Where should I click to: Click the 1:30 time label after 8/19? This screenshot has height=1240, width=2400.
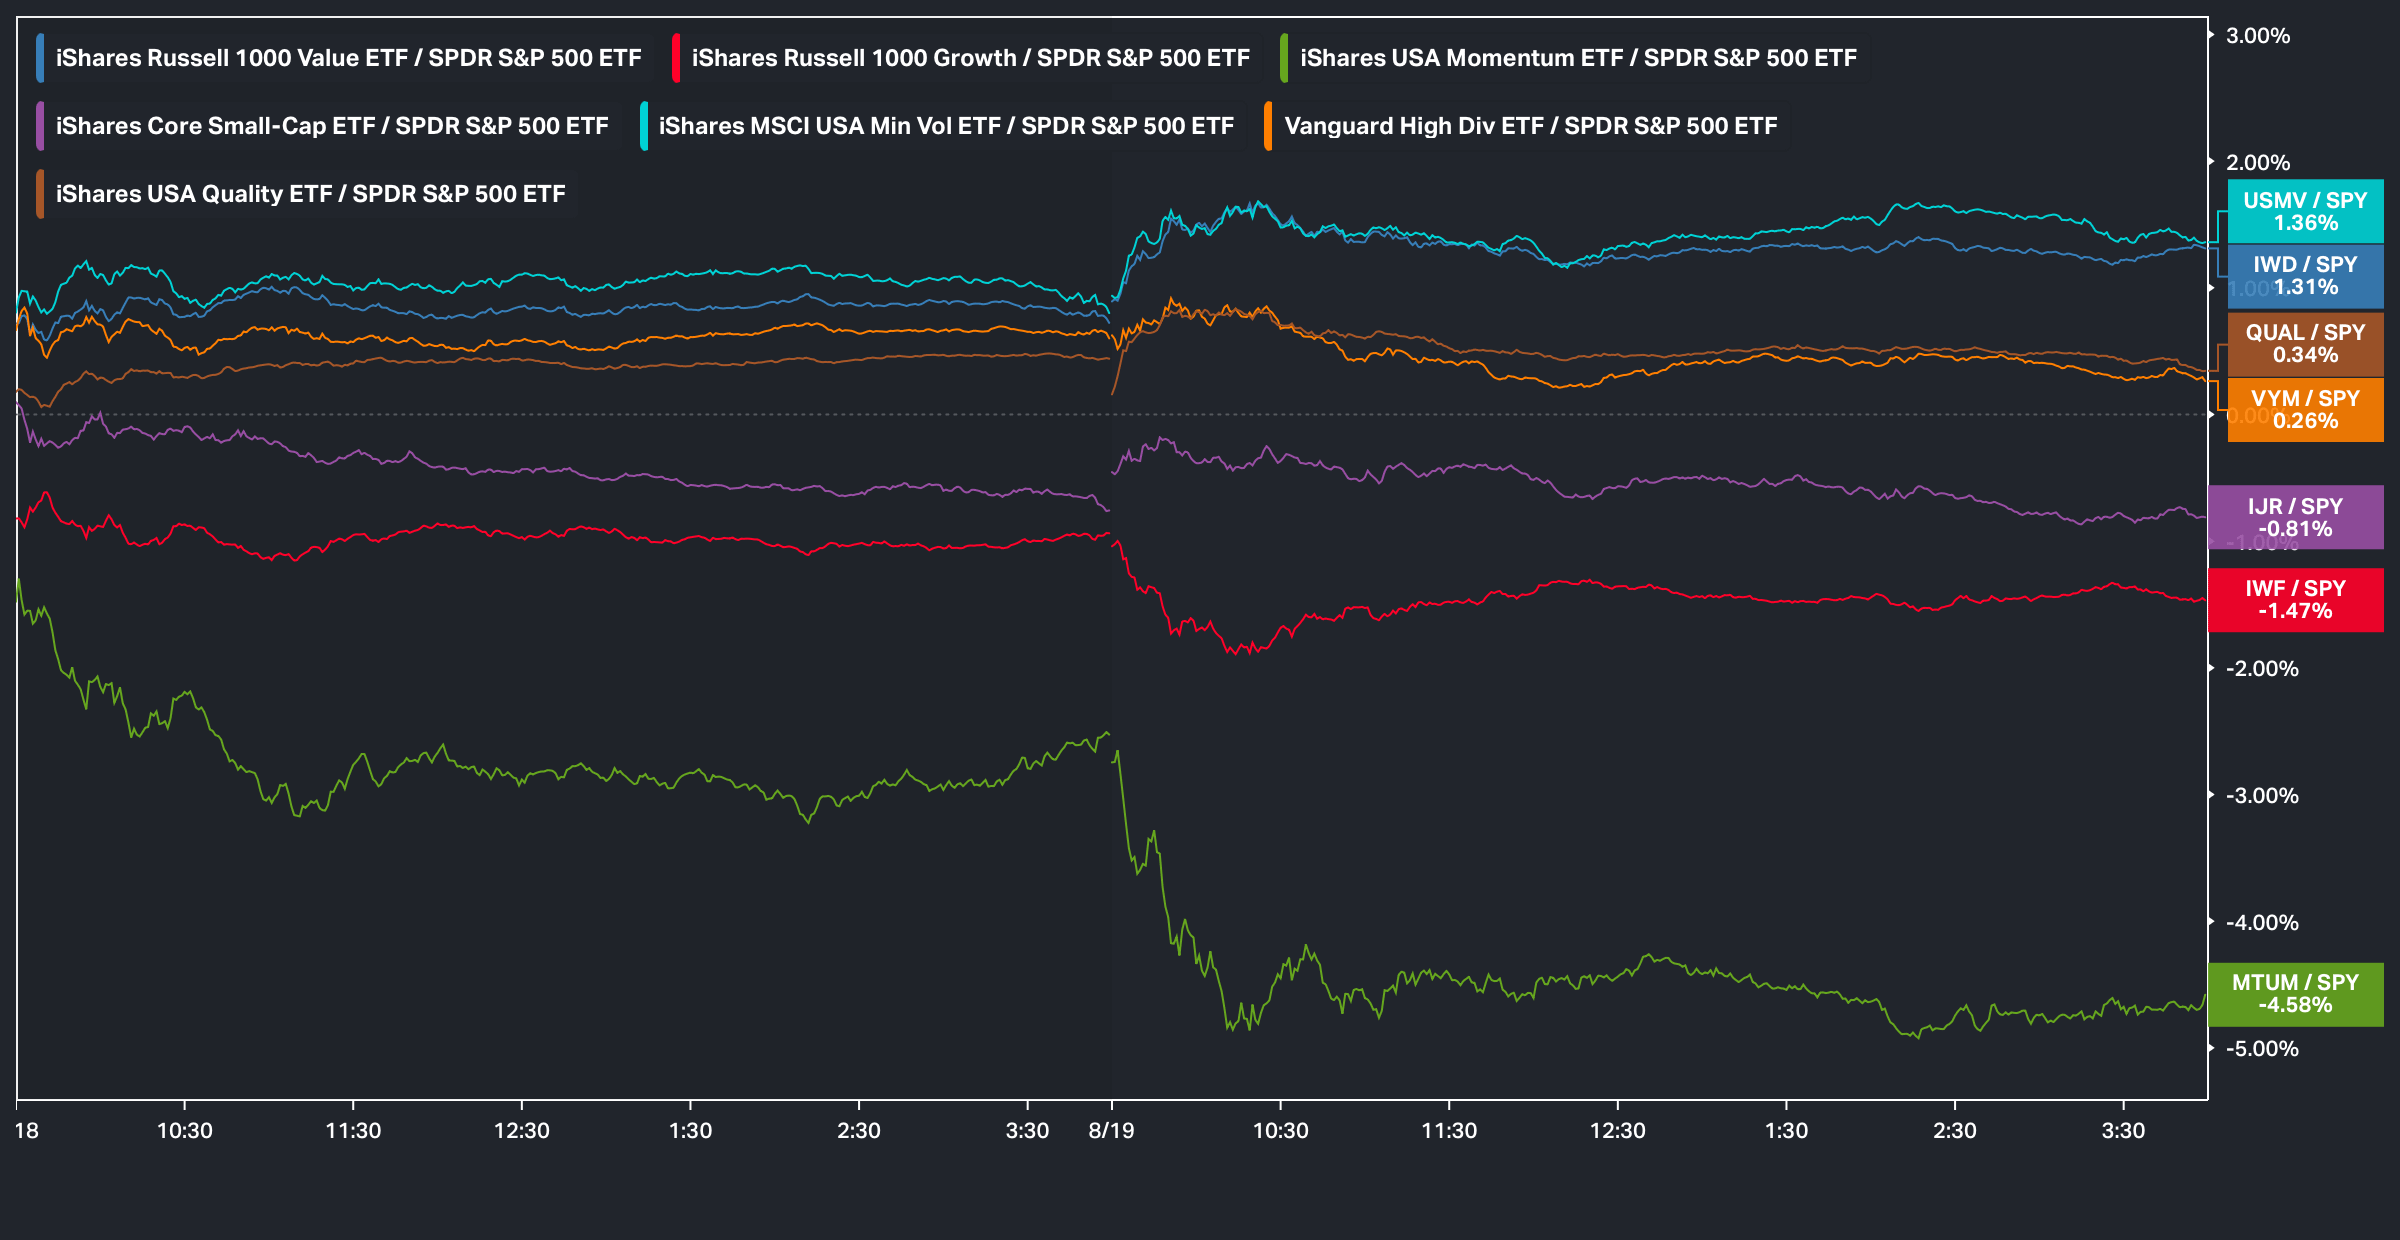pos(1786,1131)
